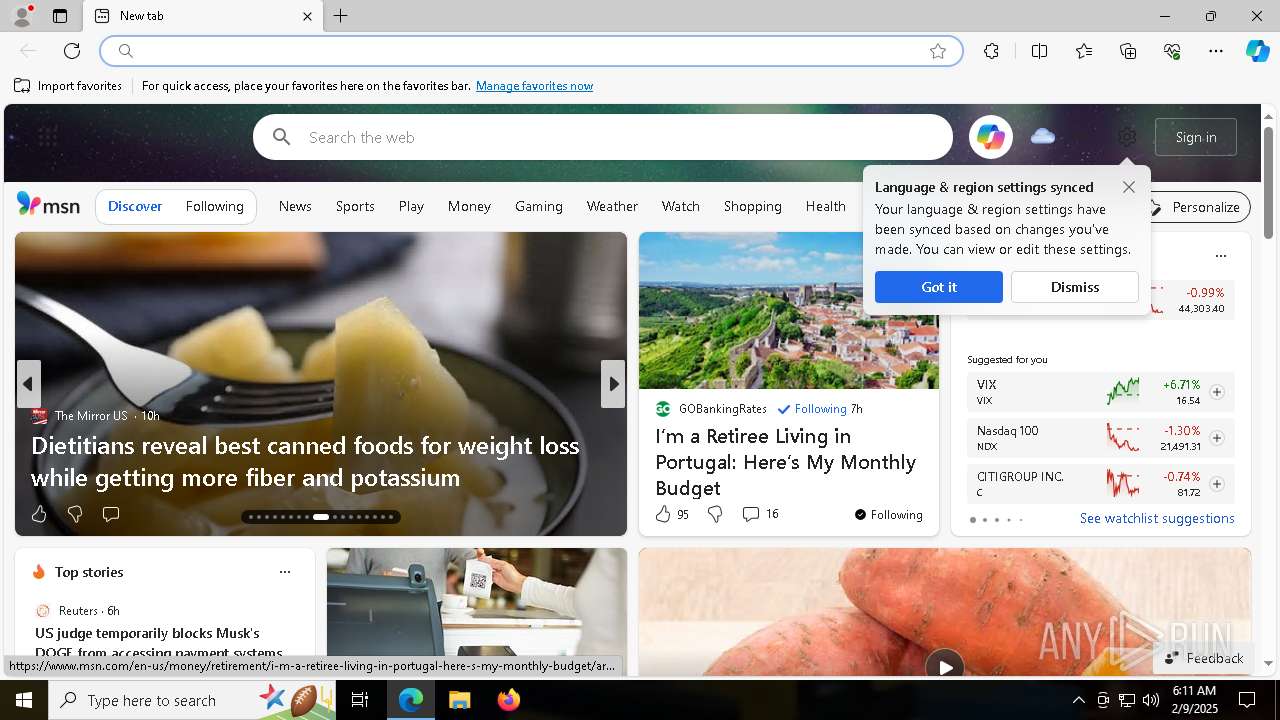Screen dimensions: 1280x720
Task: Open the Personalize button
Action: 1195,207
